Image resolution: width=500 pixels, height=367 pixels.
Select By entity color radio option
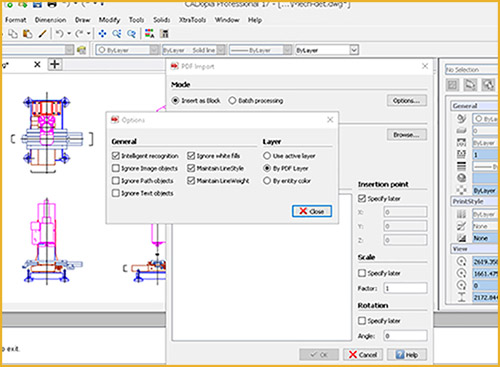tap(267, 181)
